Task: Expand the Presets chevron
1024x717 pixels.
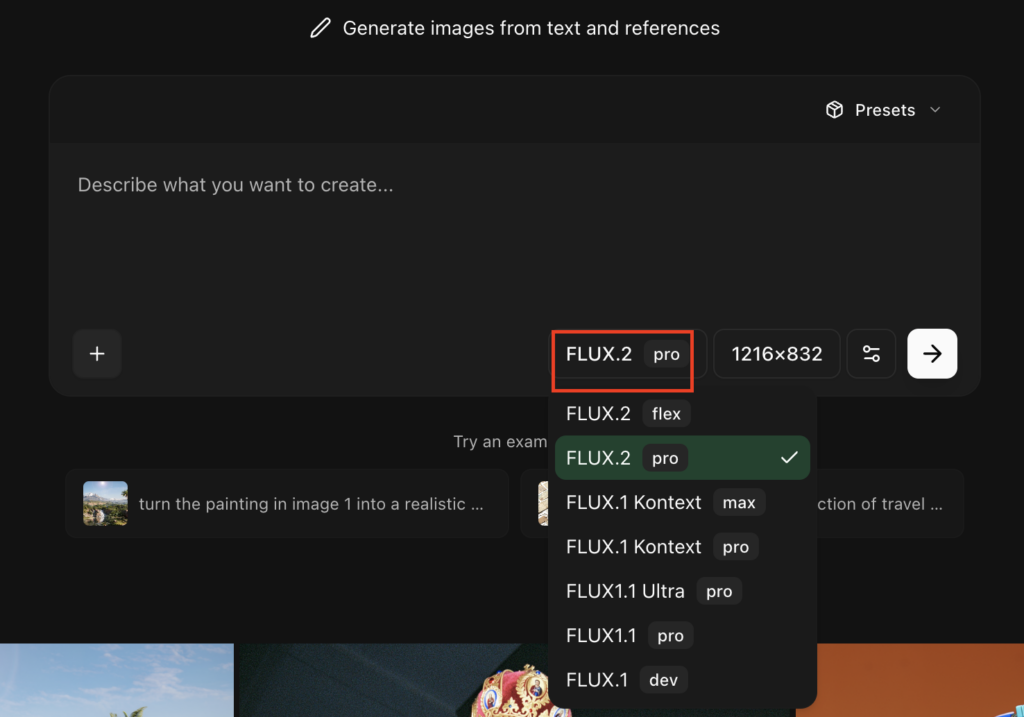Action: [x=936, y=110]
